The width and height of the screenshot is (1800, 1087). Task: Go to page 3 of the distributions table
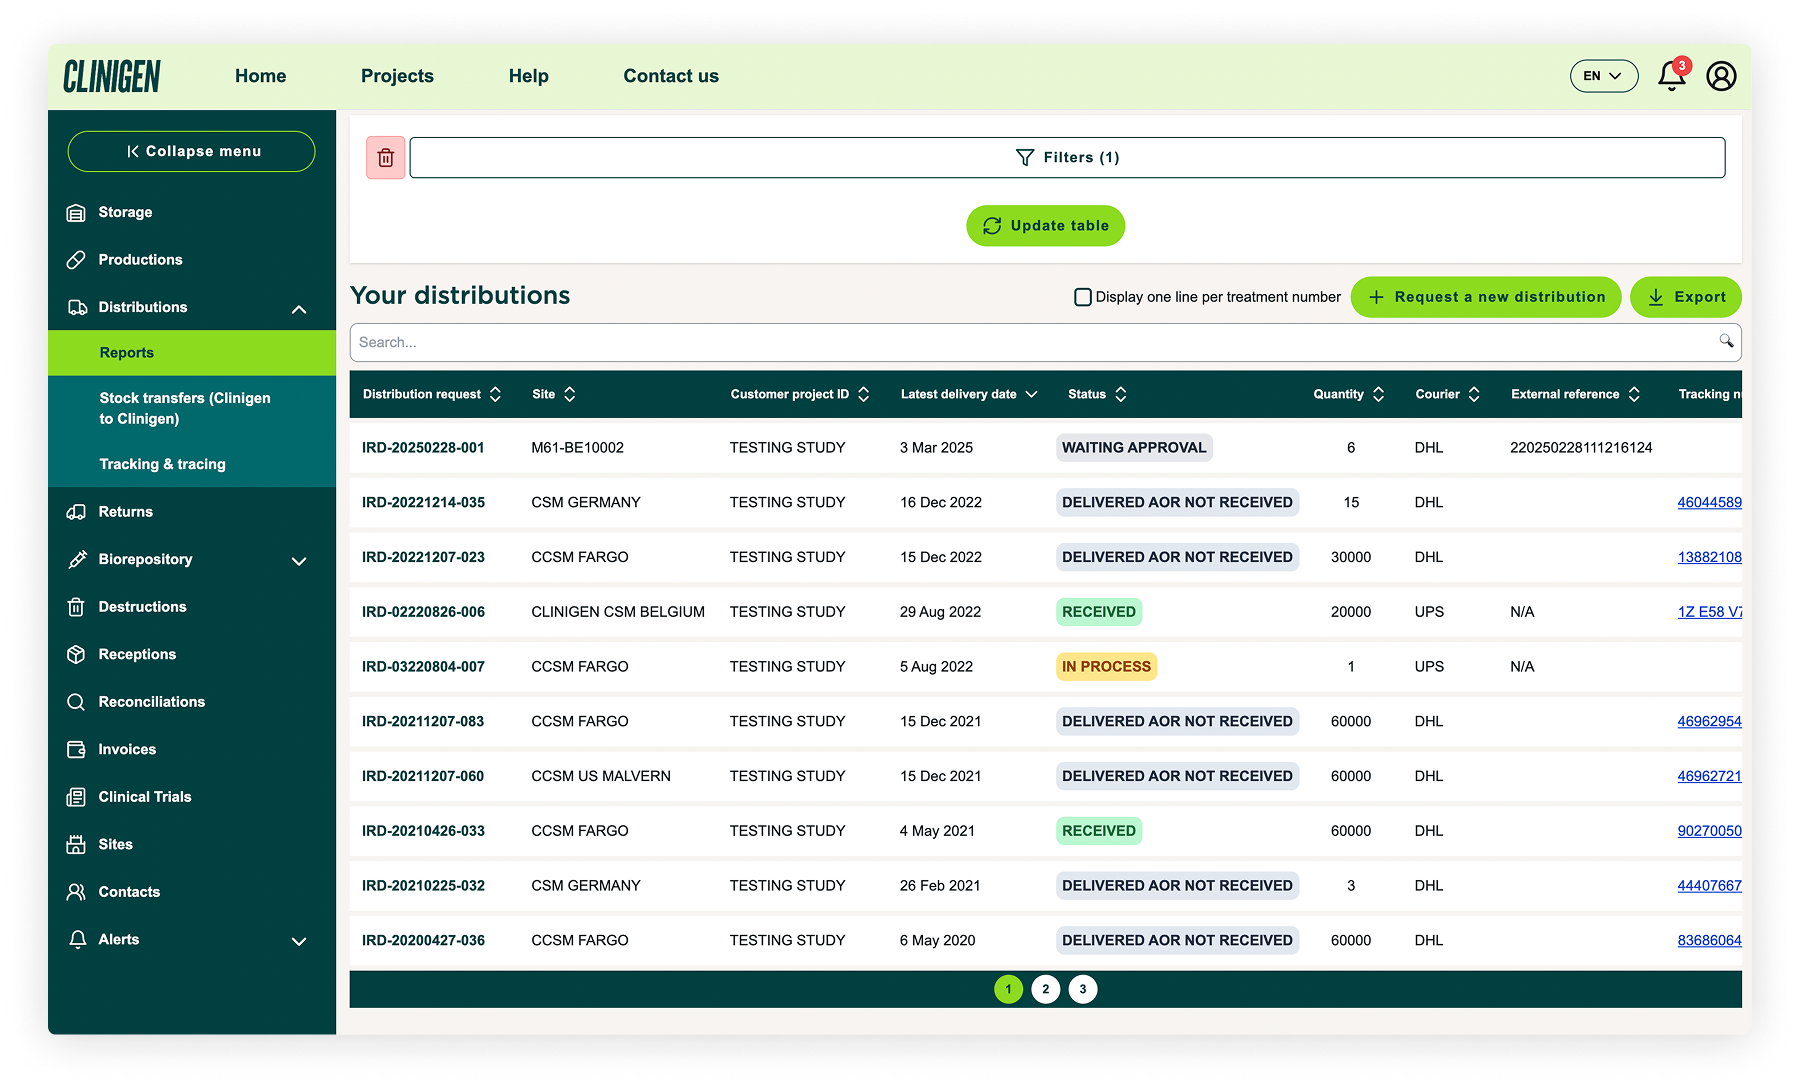(x=1083, y=988)
